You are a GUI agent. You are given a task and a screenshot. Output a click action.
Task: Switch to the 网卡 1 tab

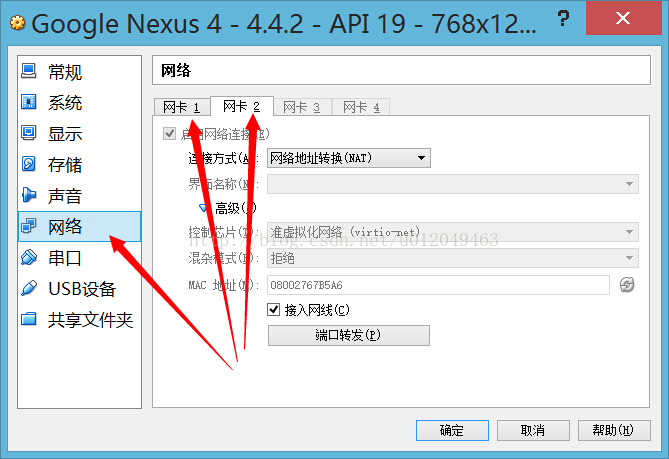tap(182, 107)
